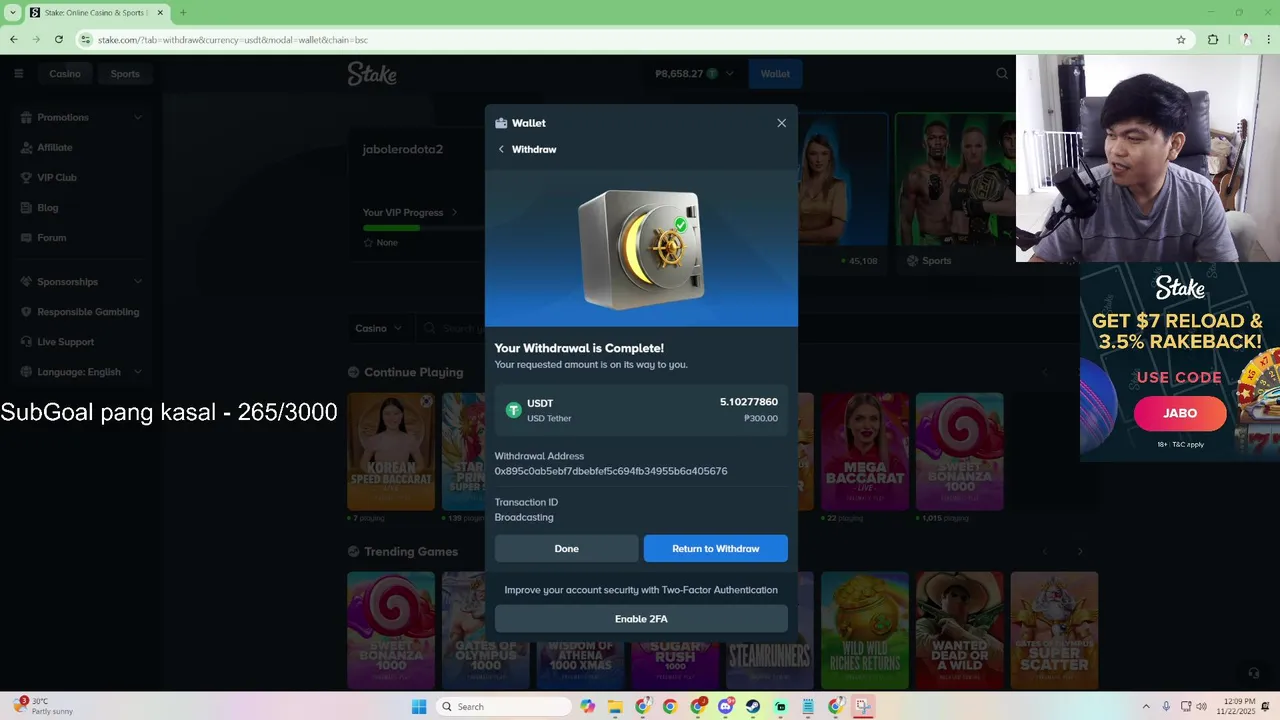Open a new Chrome tab
This screenshot has width=1280, height=720.
coord(183,13)
